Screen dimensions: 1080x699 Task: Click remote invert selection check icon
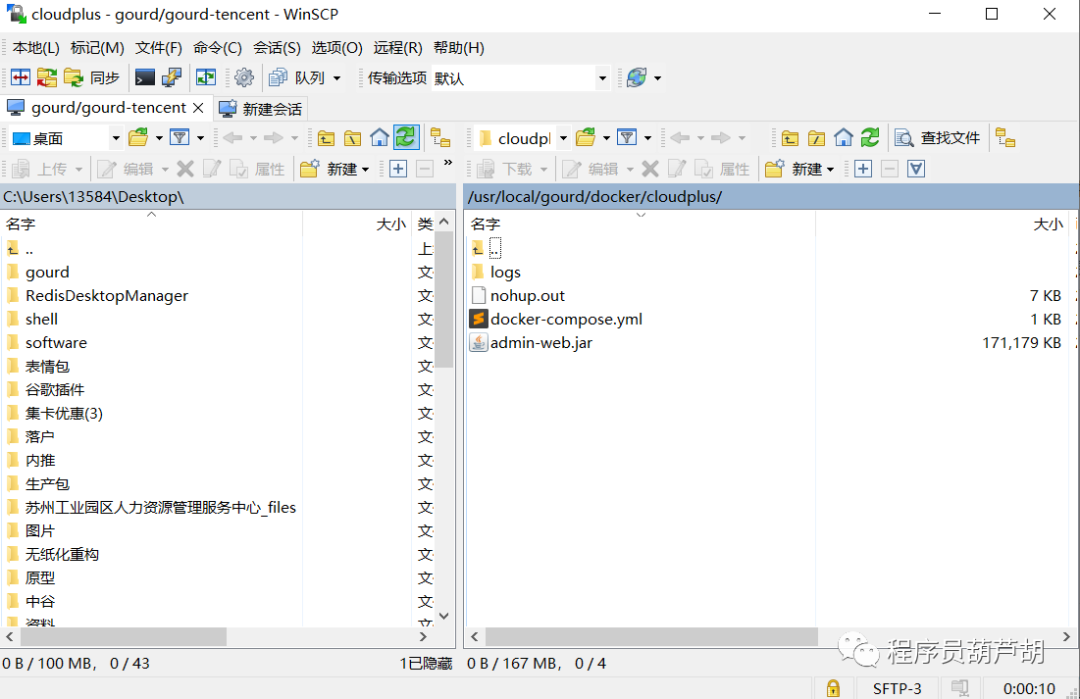(916, 169)
